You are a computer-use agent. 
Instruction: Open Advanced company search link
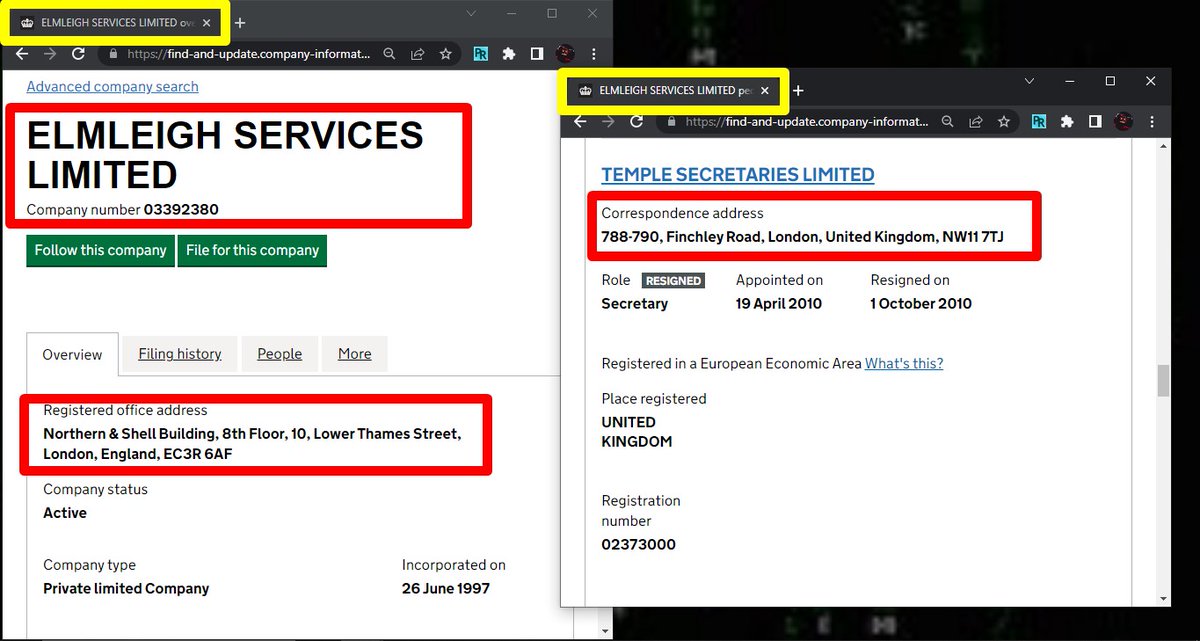tap(112, 87)
